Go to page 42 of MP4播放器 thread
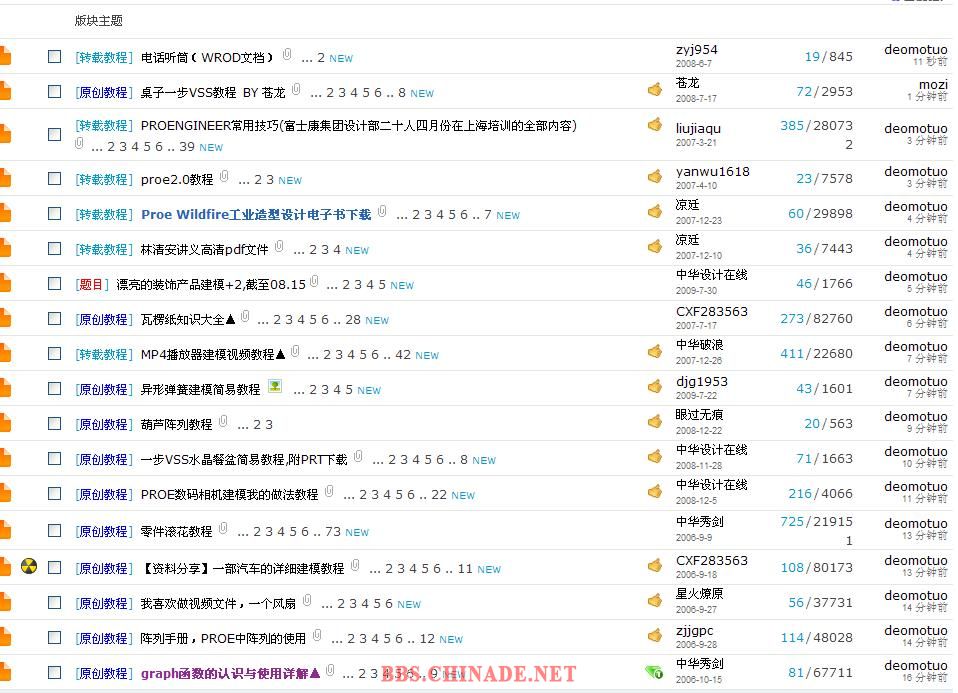The width and height of the screenshot is (958, 693). [403, 354]
